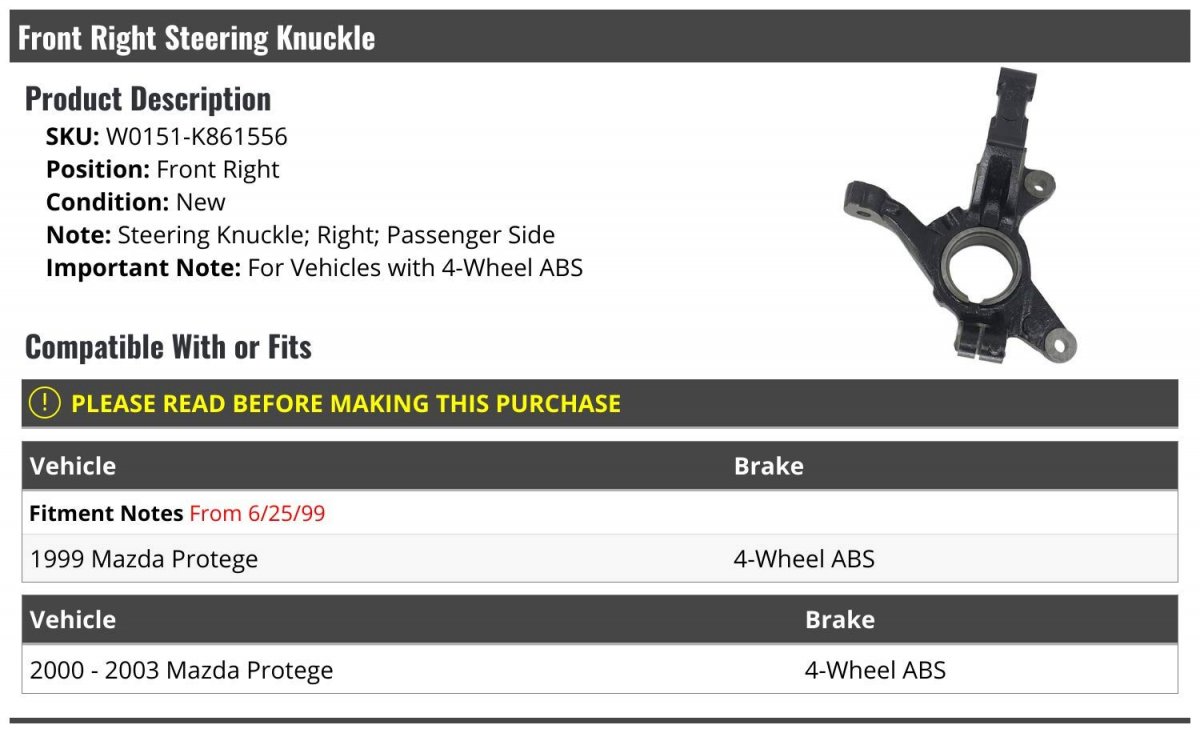Select the red From 6/25/99 fitment note
Image resolution: width=1200 pixels, height=733 pixels.
tap(257, 514)
